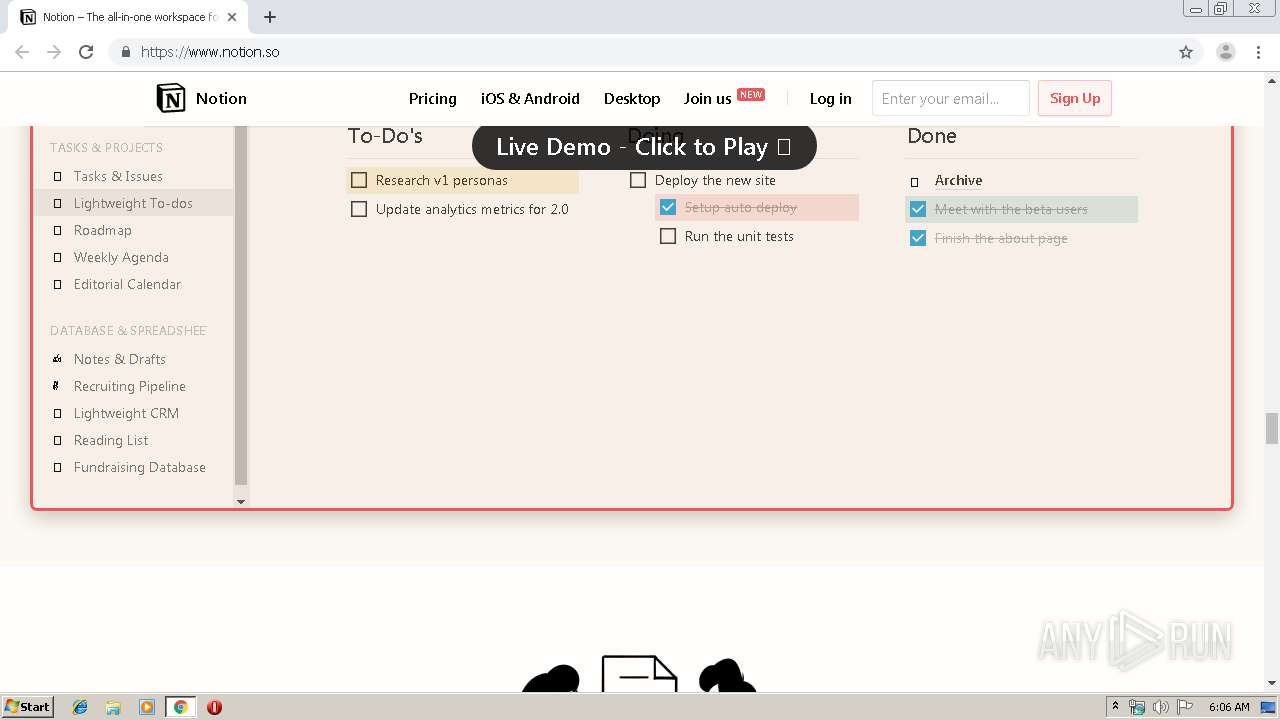Expand hidden tray icons arrow

point(1115,707)
